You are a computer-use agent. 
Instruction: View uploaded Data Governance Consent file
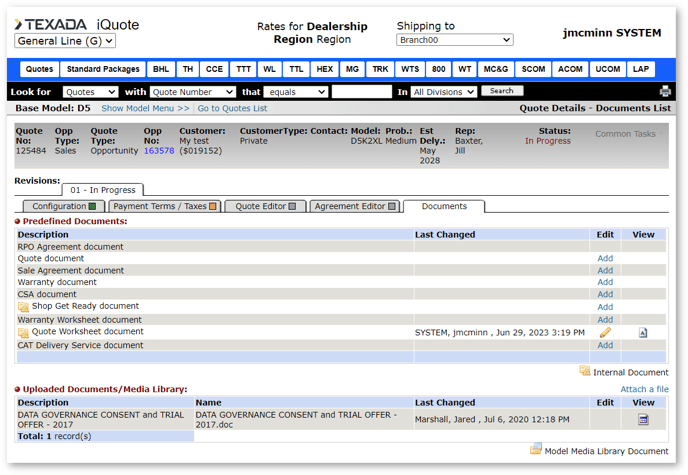point(643,419)
